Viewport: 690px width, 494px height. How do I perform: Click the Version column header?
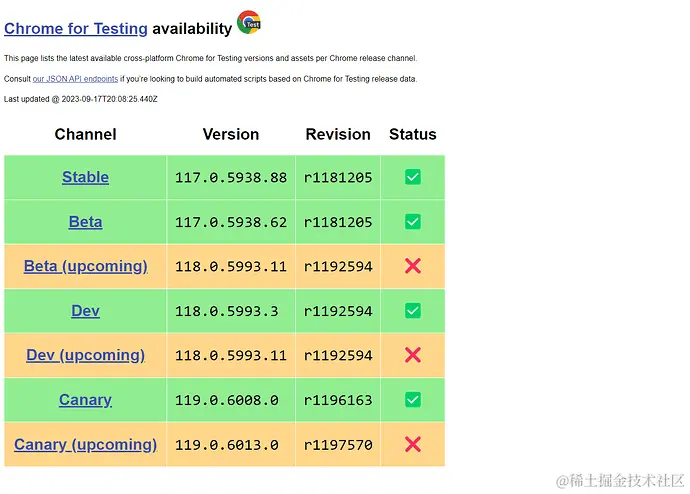[x=231, y=134]
